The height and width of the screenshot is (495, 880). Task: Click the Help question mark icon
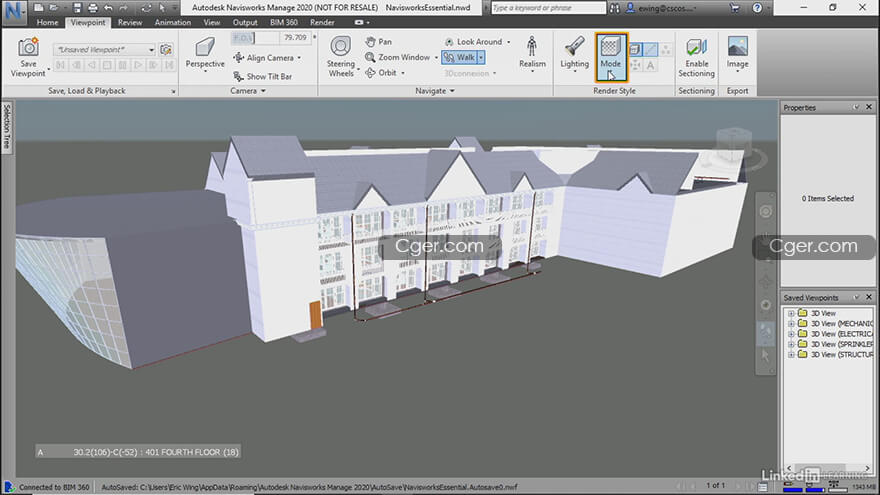[757, 8]
